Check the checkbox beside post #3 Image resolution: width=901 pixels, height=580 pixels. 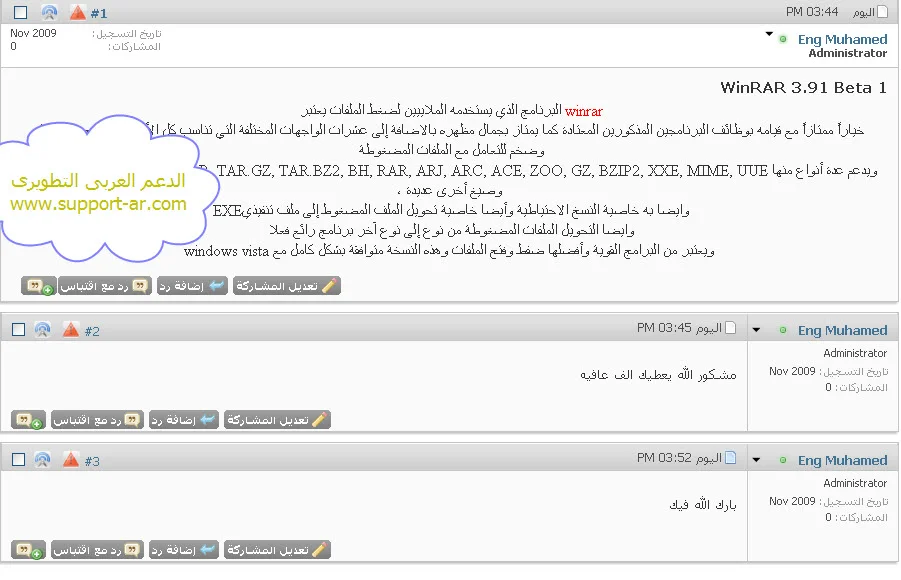(x=17, y=460)
